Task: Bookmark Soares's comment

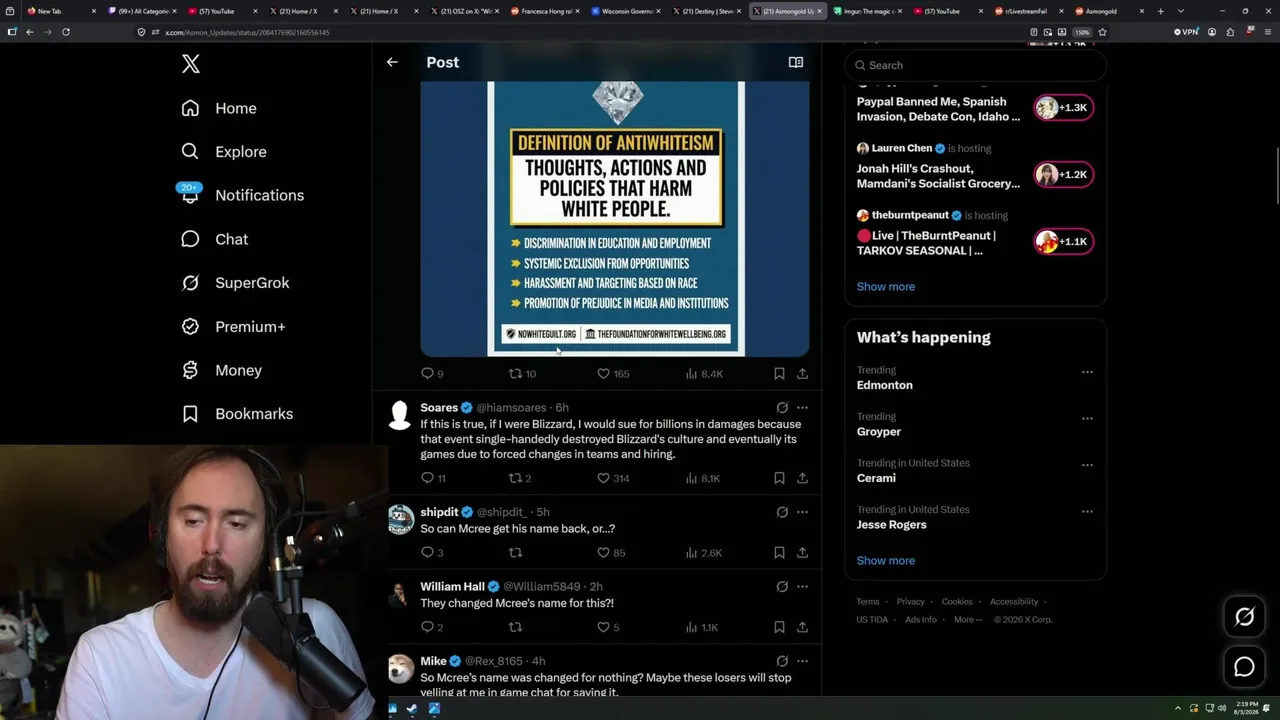Action: coord(779,478)
